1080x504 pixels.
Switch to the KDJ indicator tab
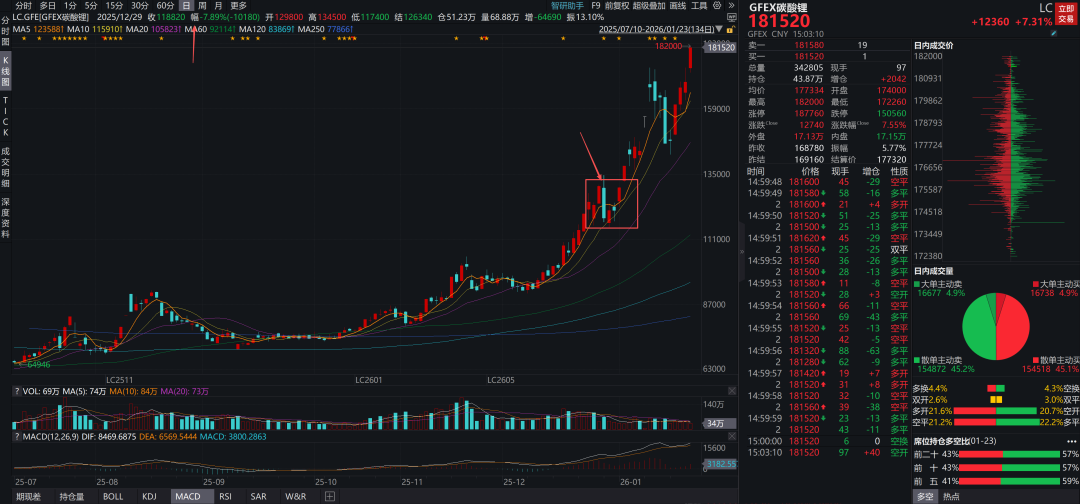[149, 496]
